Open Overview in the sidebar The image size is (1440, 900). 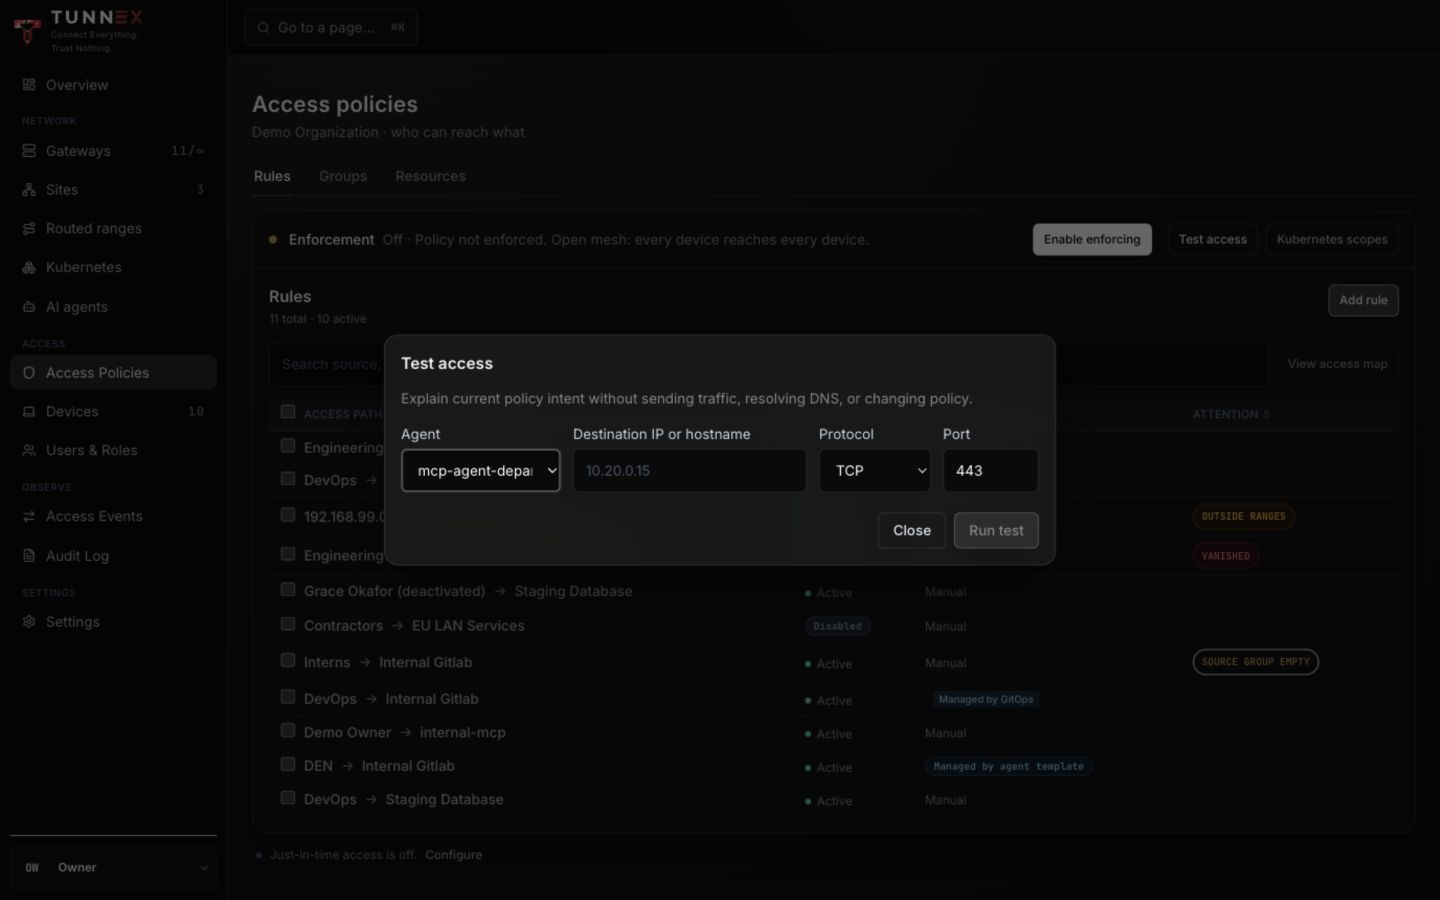tap(113, 85)
